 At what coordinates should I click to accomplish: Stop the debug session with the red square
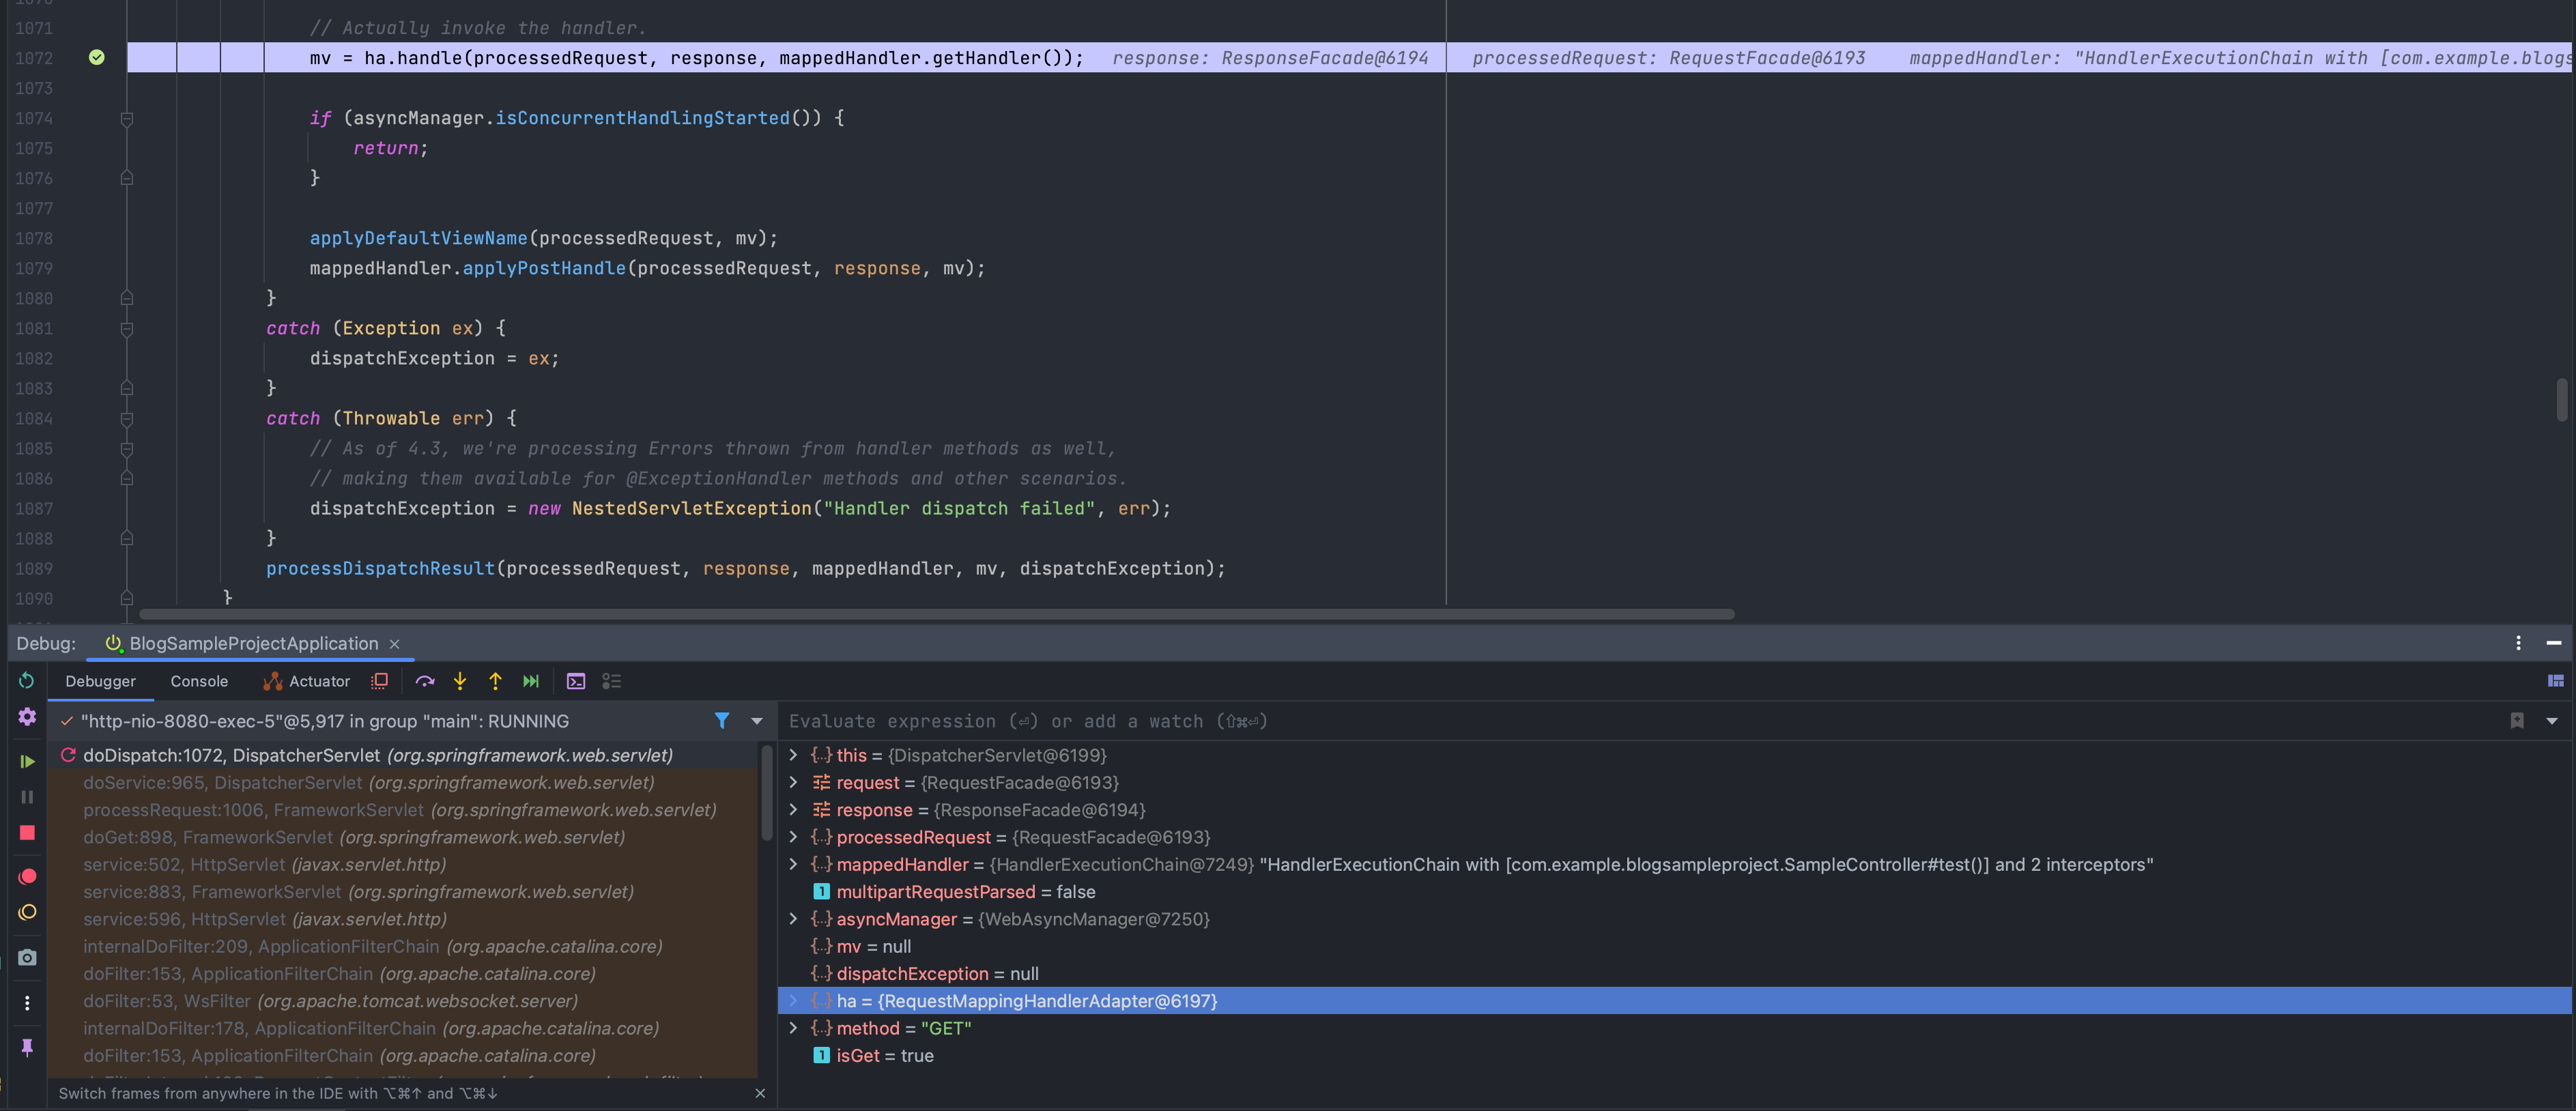pos(27,833)
